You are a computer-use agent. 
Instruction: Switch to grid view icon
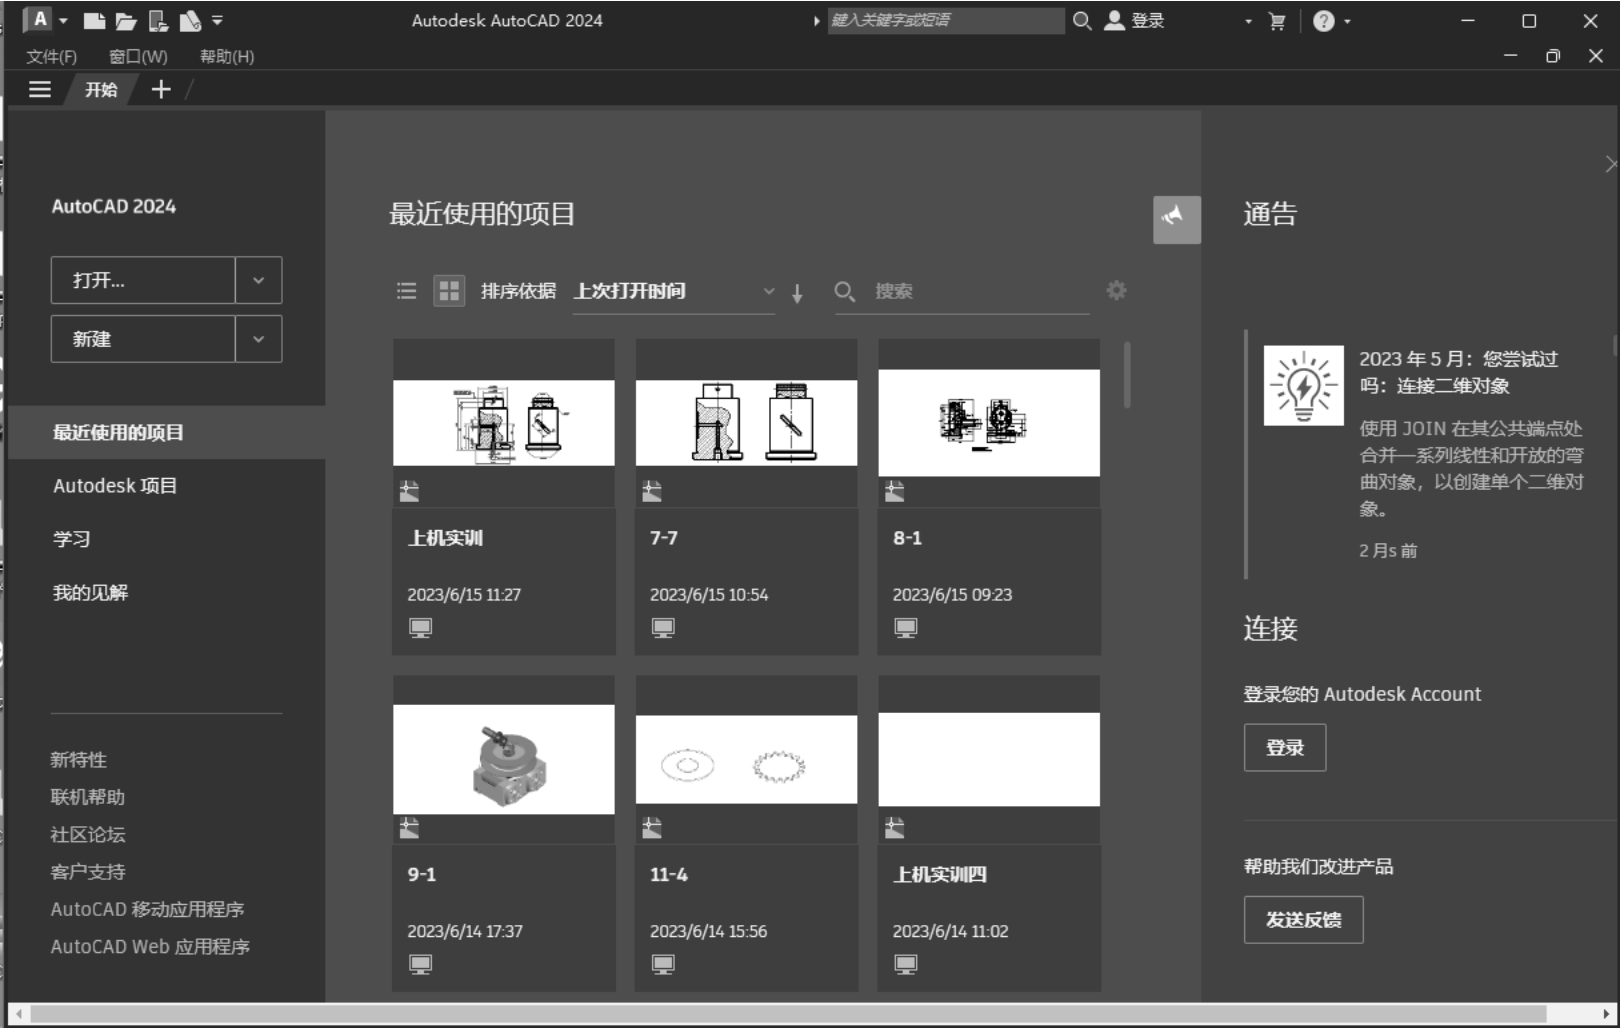pyautogui.click(x=449, y=291)
